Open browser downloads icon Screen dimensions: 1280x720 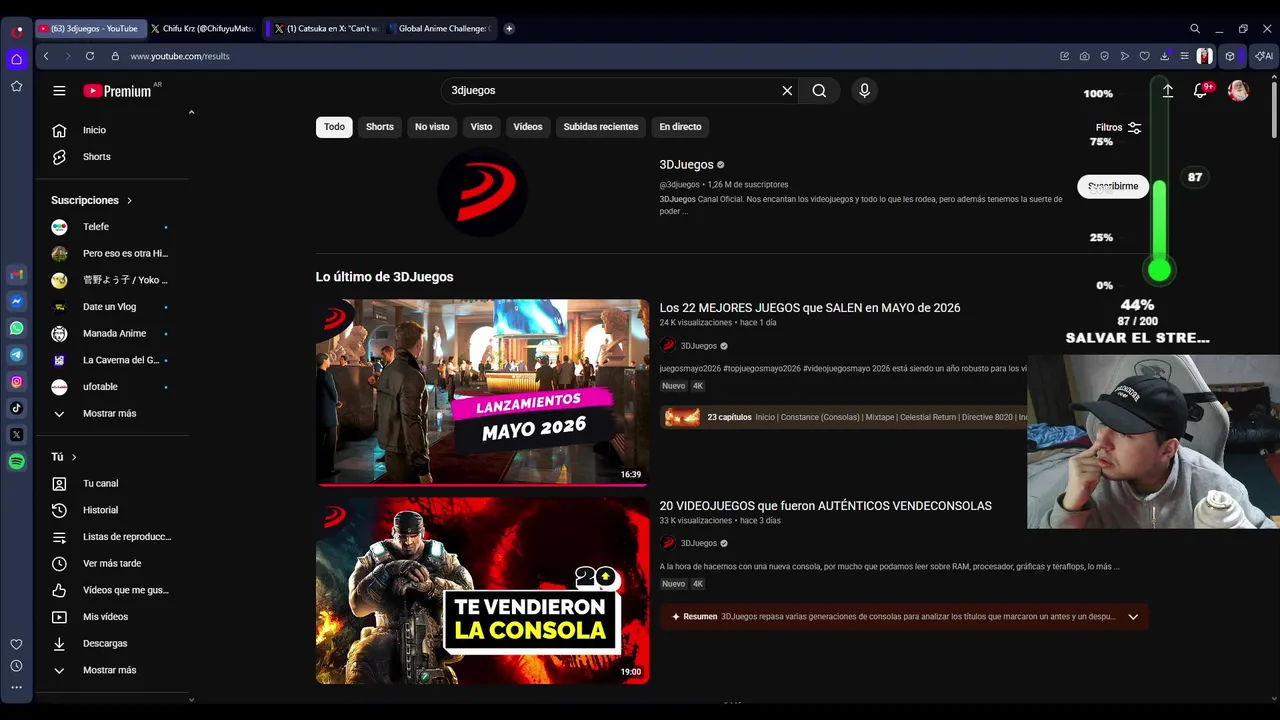click(x=1165, y=56)
